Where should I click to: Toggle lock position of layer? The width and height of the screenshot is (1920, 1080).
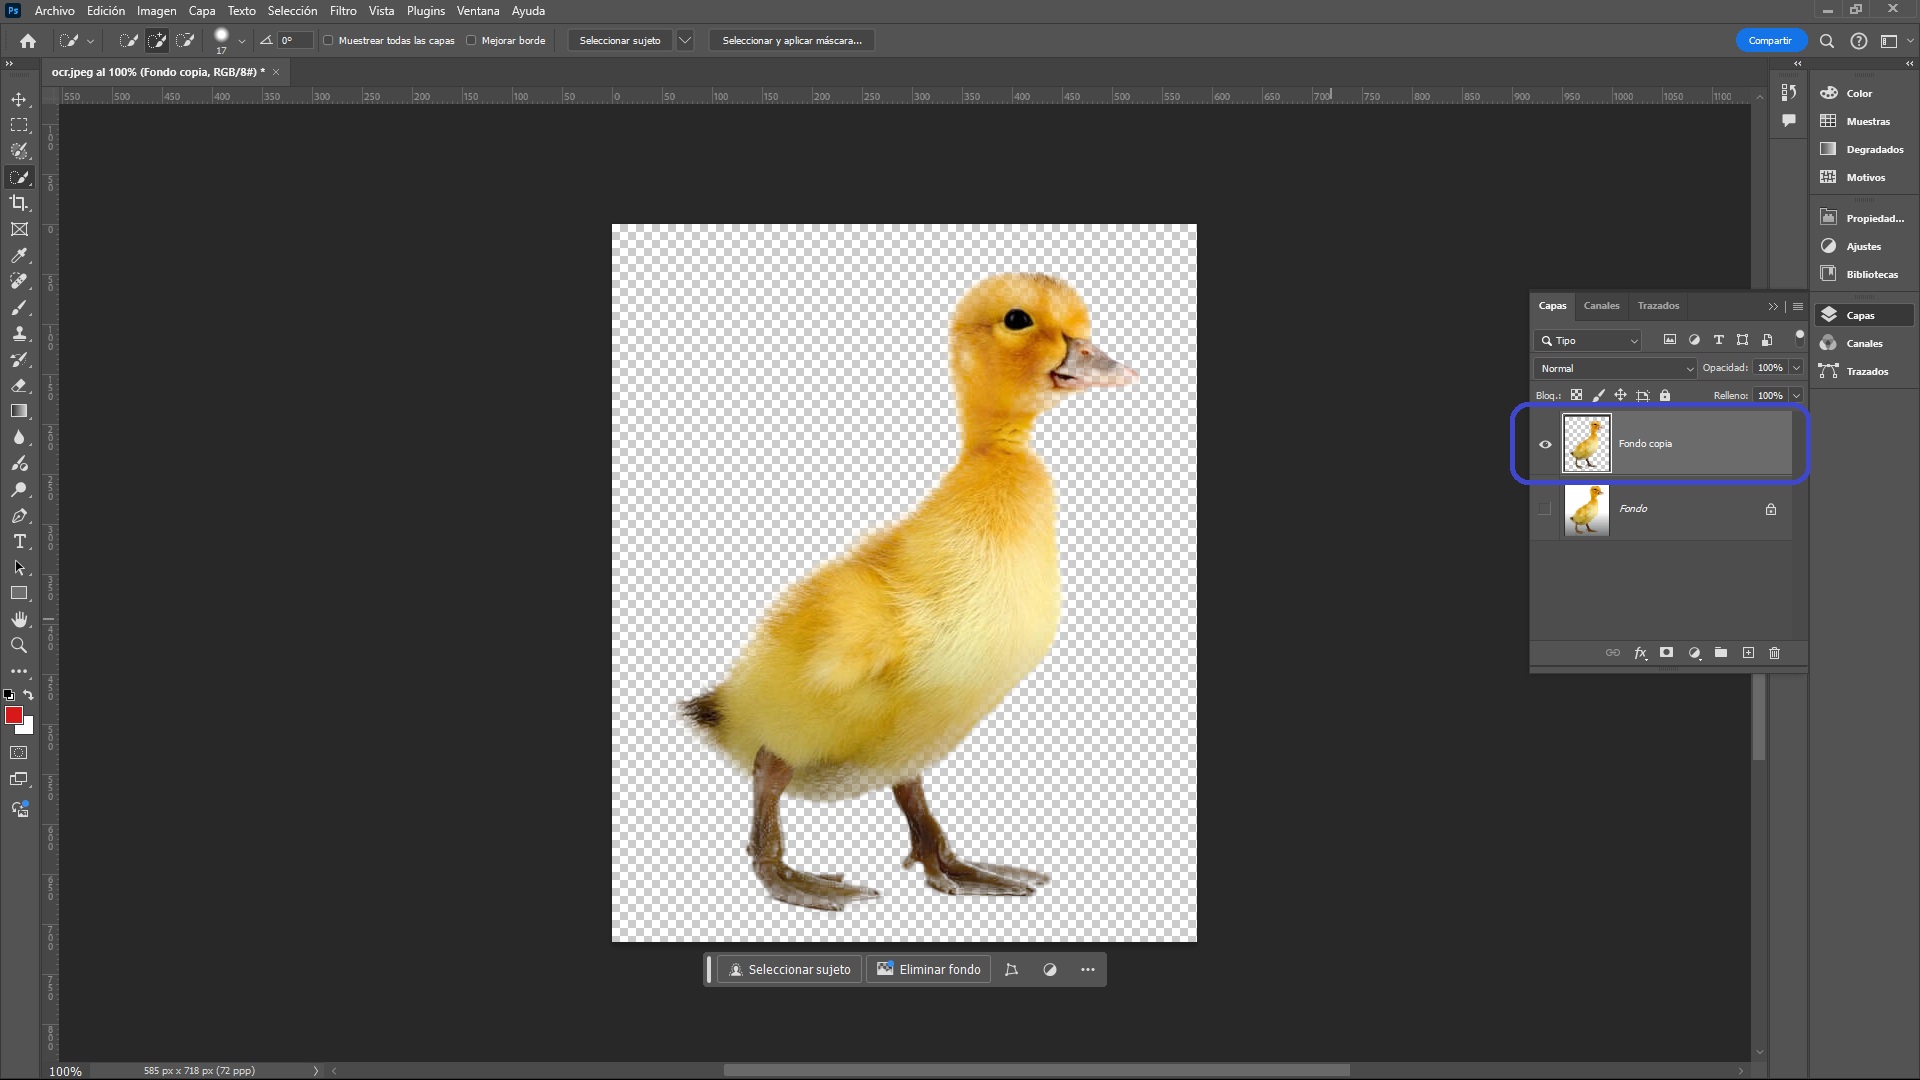[x=1620, y=396]
